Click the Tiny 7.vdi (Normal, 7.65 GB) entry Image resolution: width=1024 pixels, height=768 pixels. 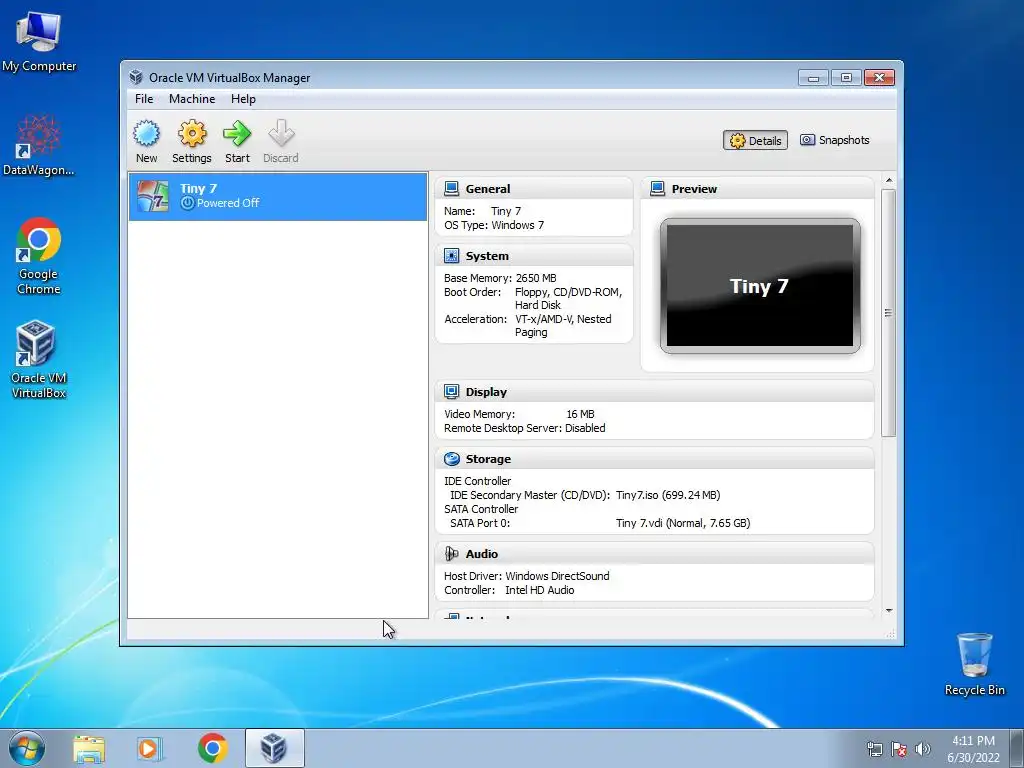tap(683, 523)
